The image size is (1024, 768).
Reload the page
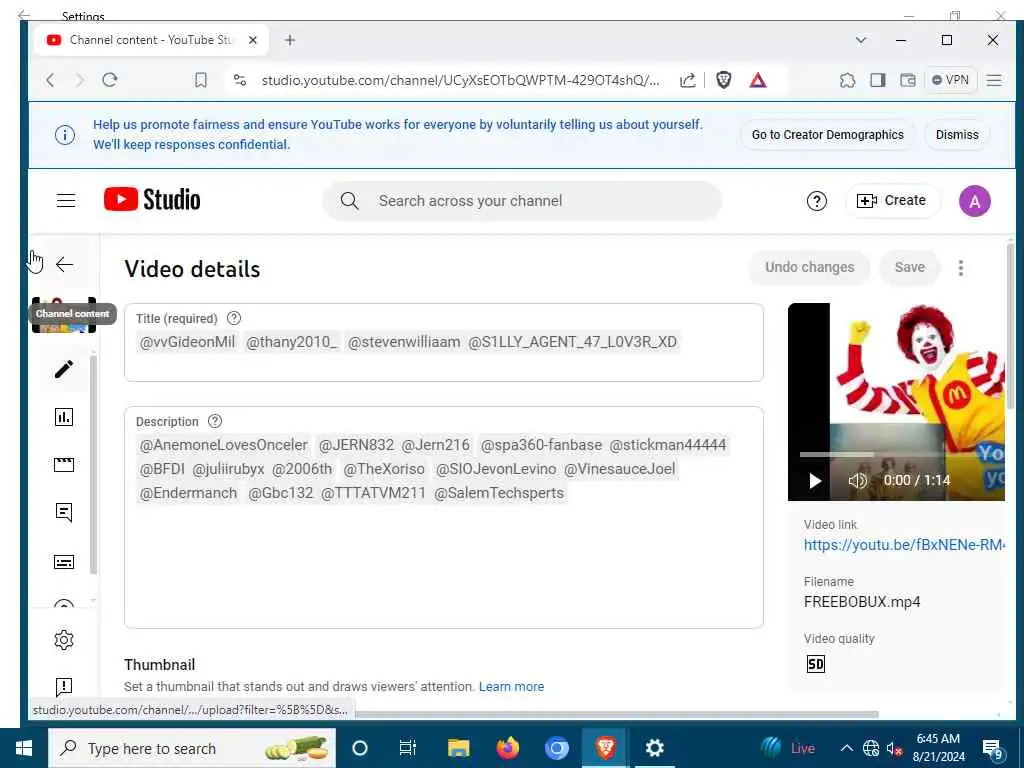pos(110,80)
